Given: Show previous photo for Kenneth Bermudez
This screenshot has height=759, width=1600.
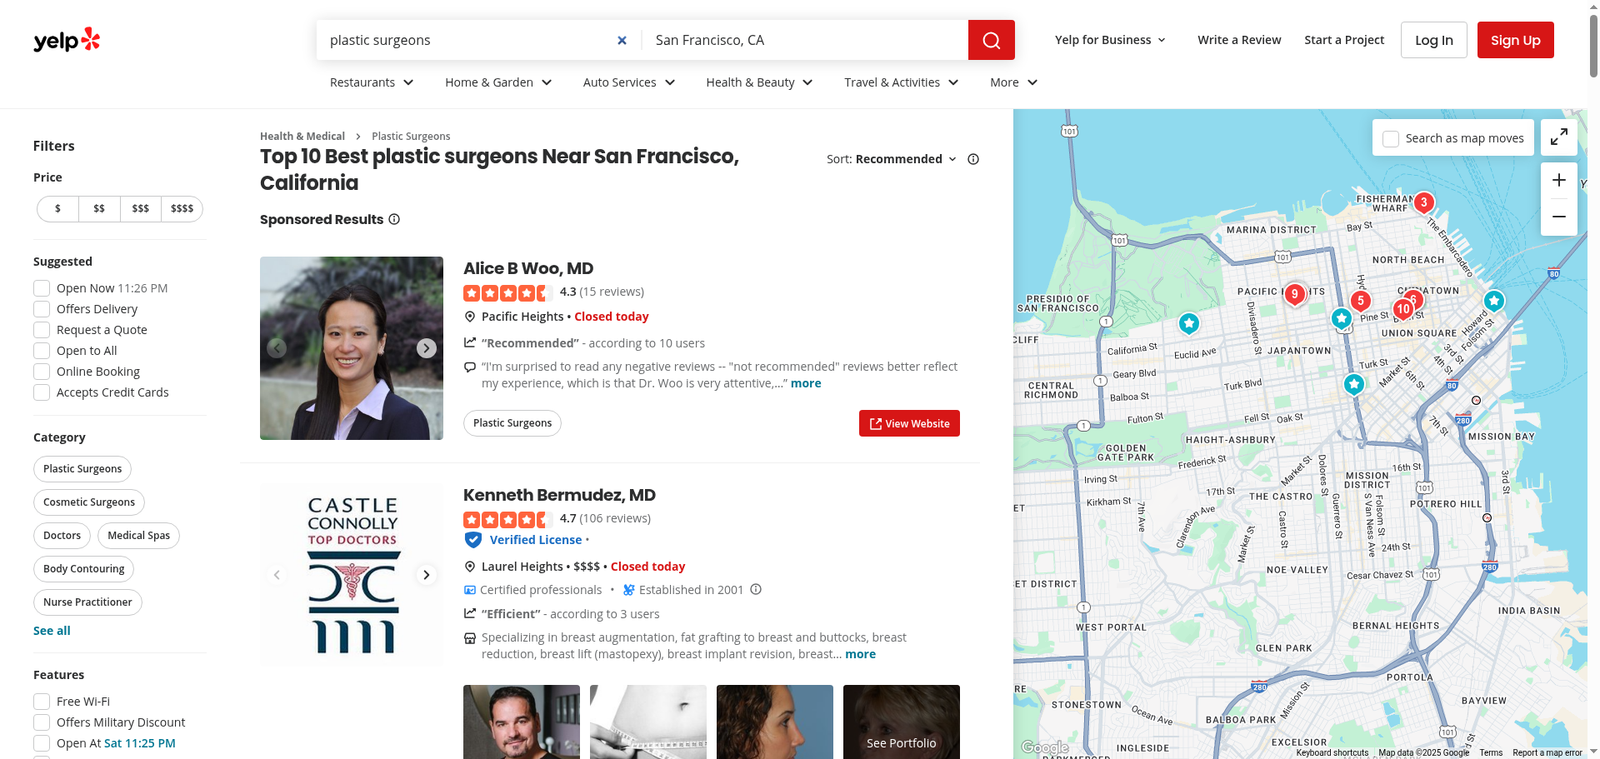Looking at the screenshot, I should [277, 575].
